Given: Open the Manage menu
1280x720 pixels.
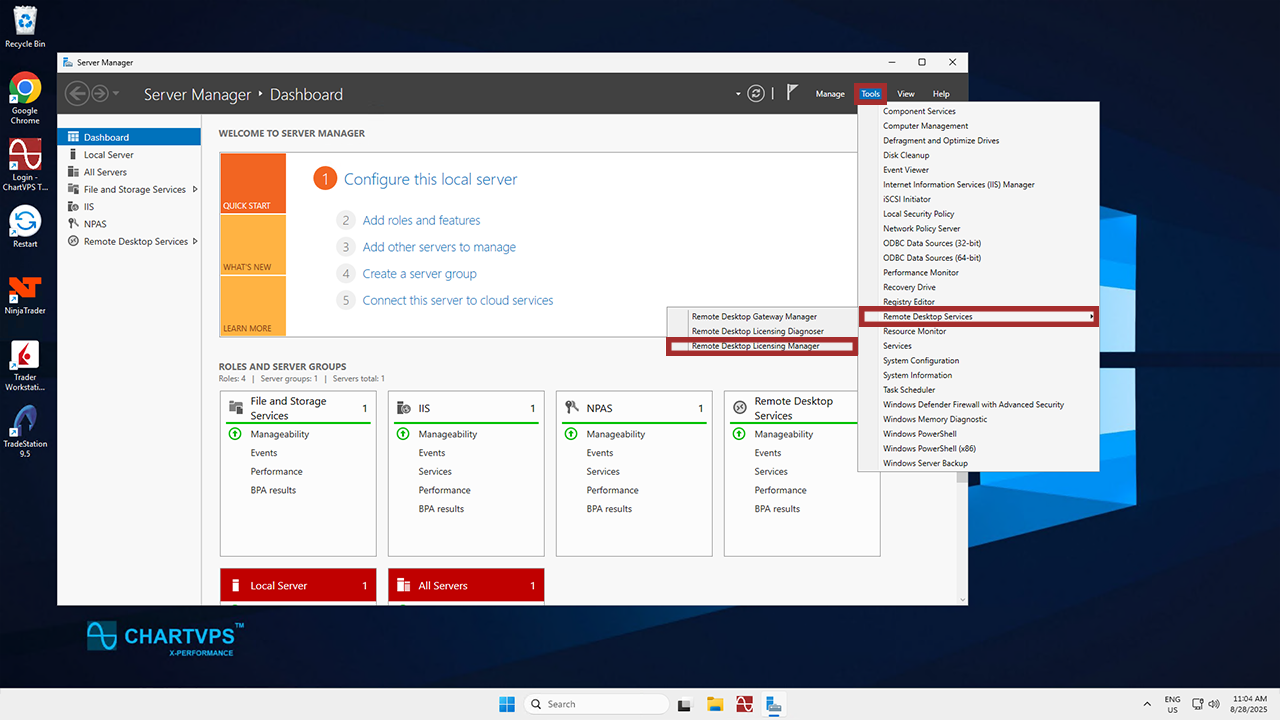Looking at the screenshot, I should click(830, 94).
